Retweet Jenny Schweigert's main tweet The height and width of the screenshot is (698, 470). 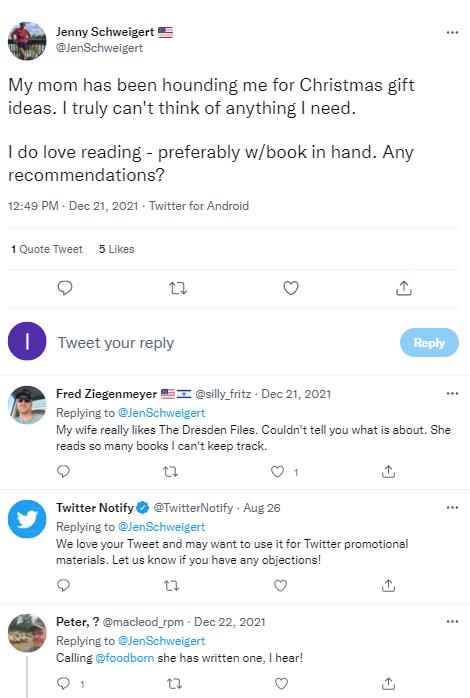click(178, 288)
